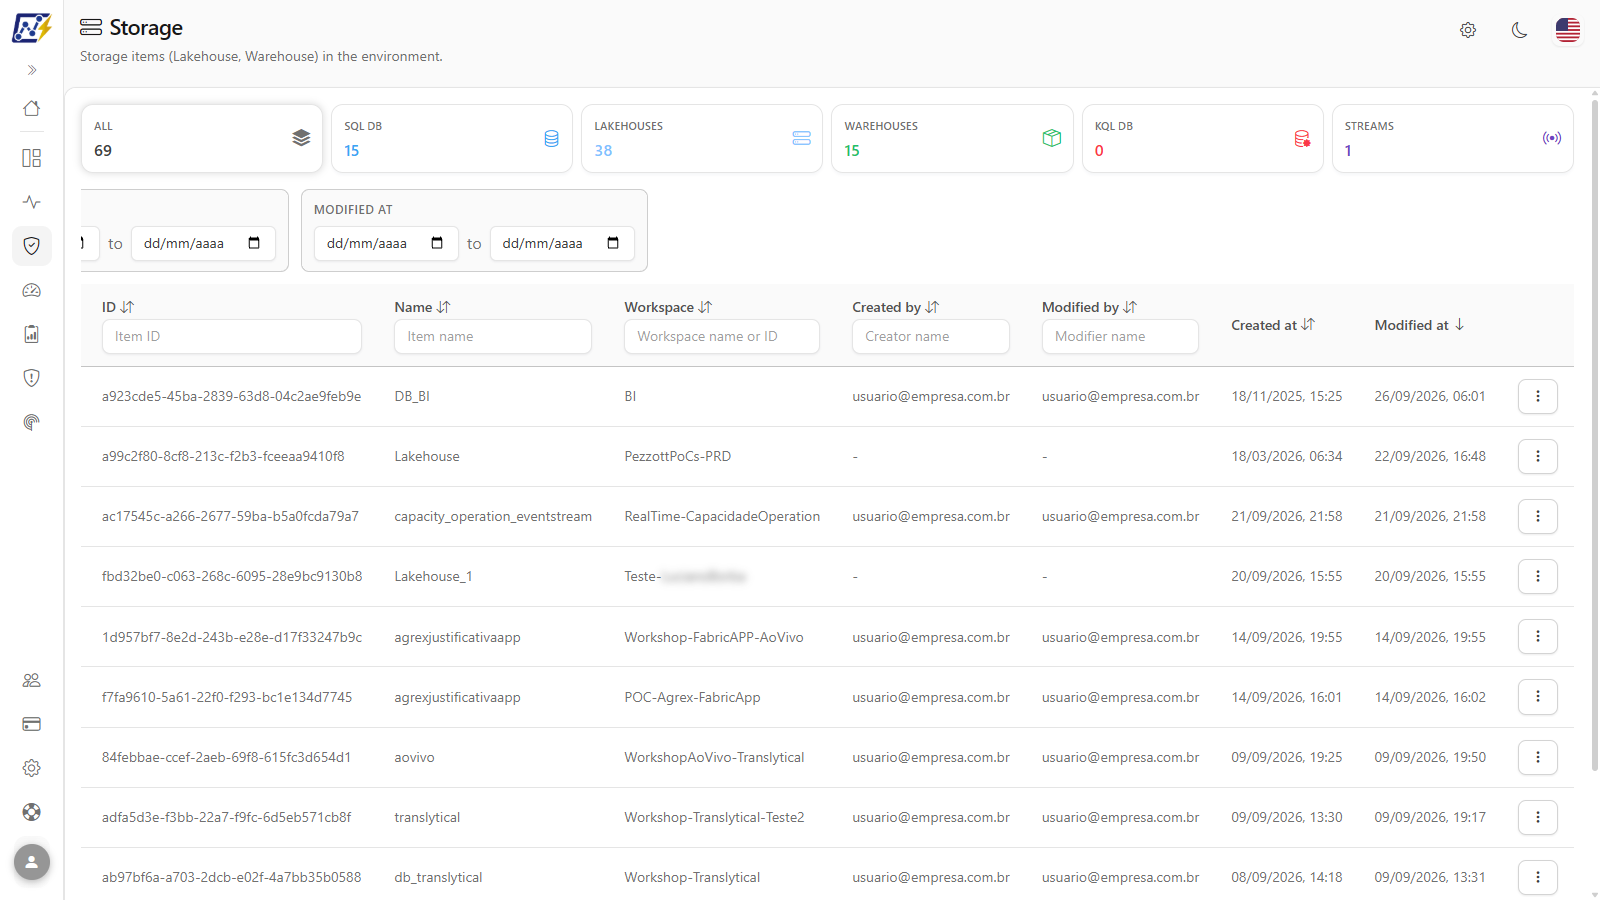Open the actions menu for aovivo row
Viewport: 1600px width, 900px height.
1538,757
